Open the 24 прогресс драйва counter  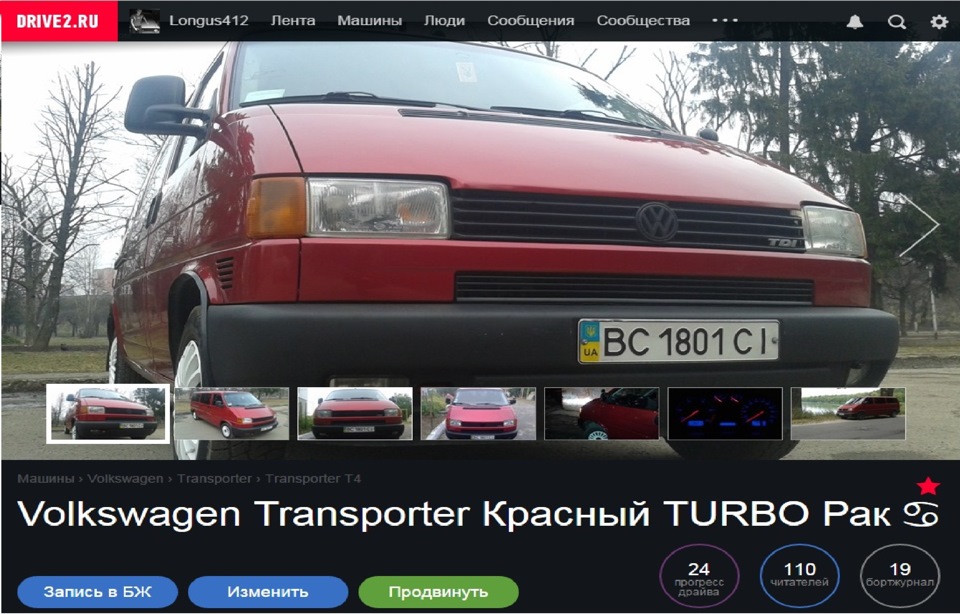coord(699,576)
